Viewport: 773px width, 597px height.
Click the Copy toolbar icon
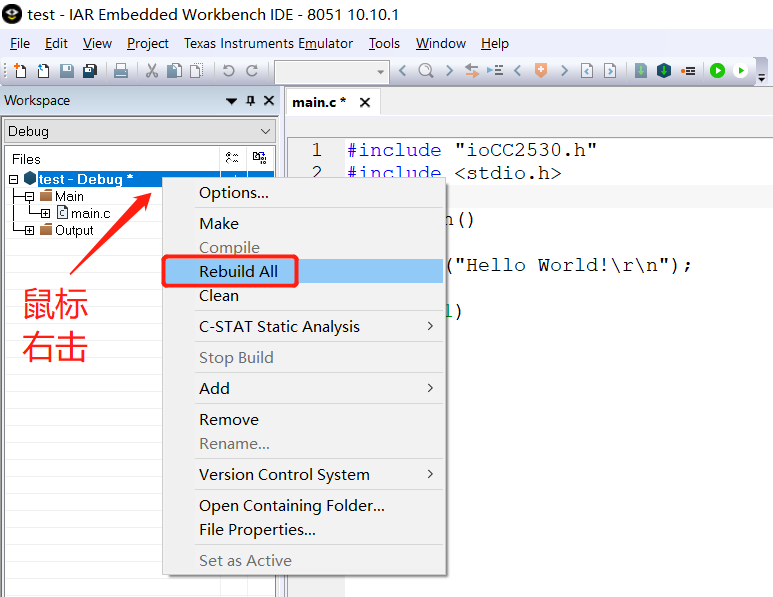coord(175,71)
